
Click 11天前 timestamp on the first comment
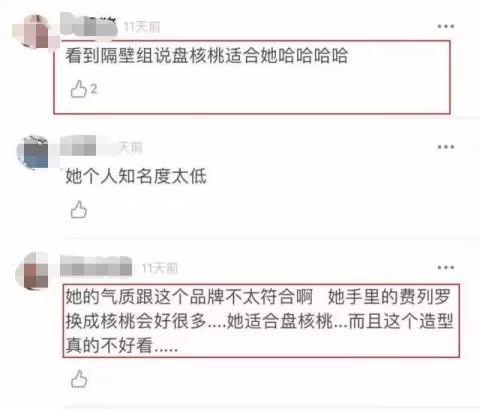(x=142, y=27)
